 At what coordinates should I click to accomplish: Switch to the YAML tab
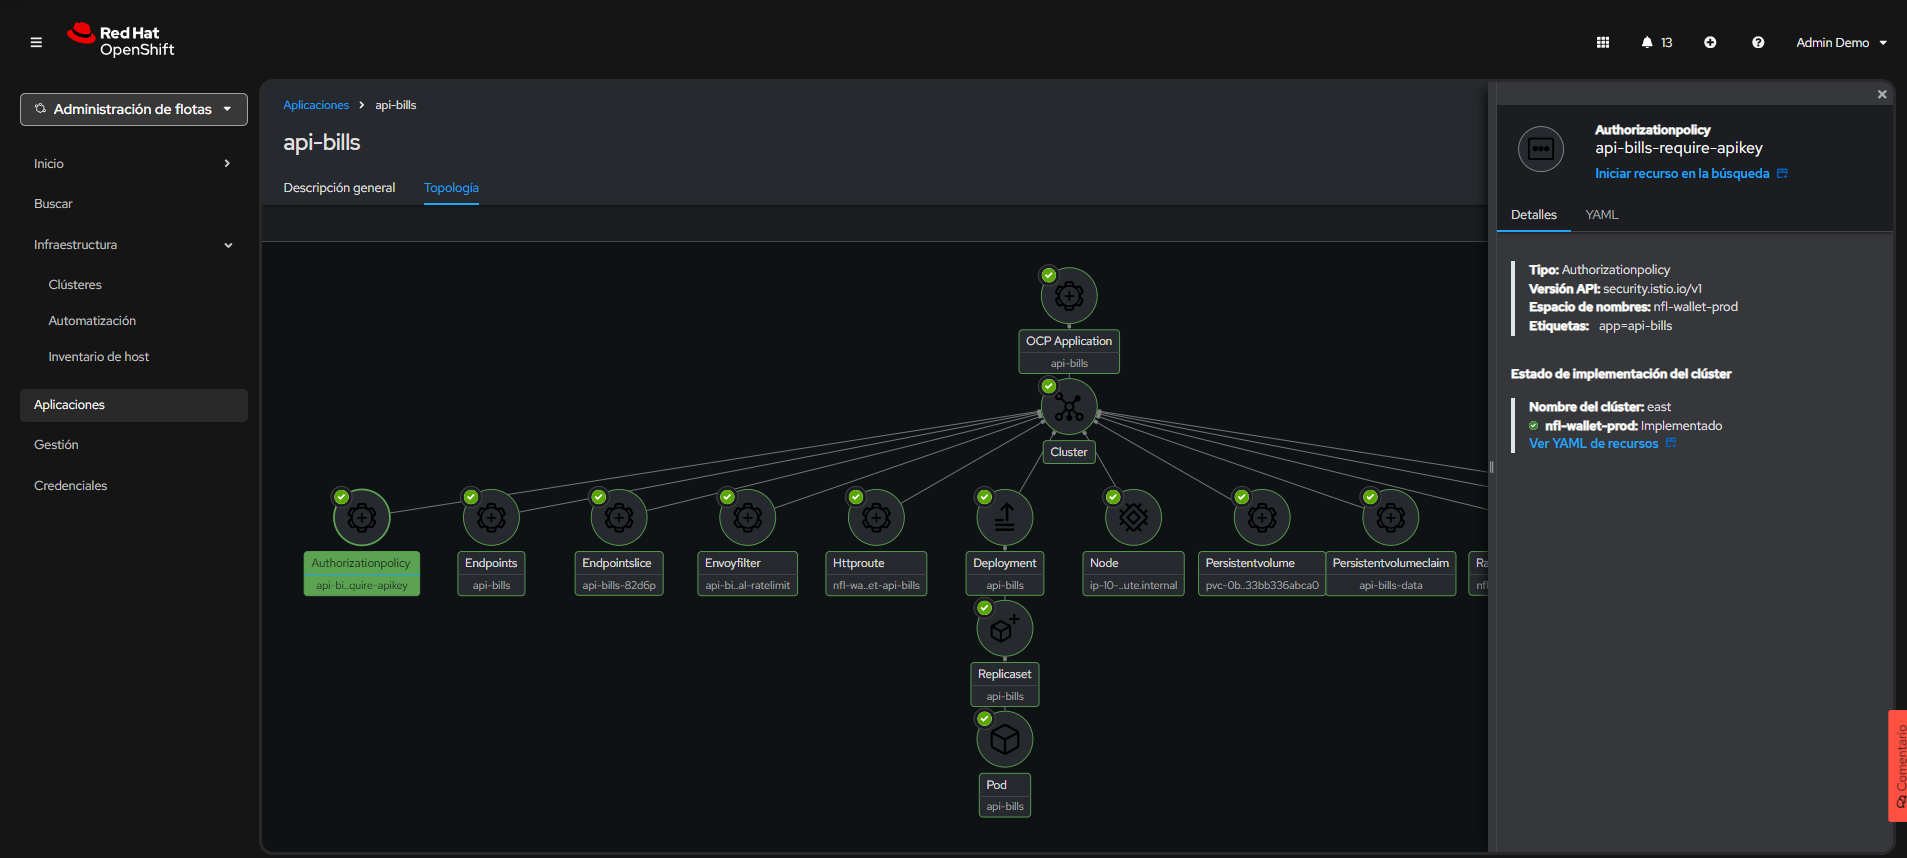point(1601,215)
